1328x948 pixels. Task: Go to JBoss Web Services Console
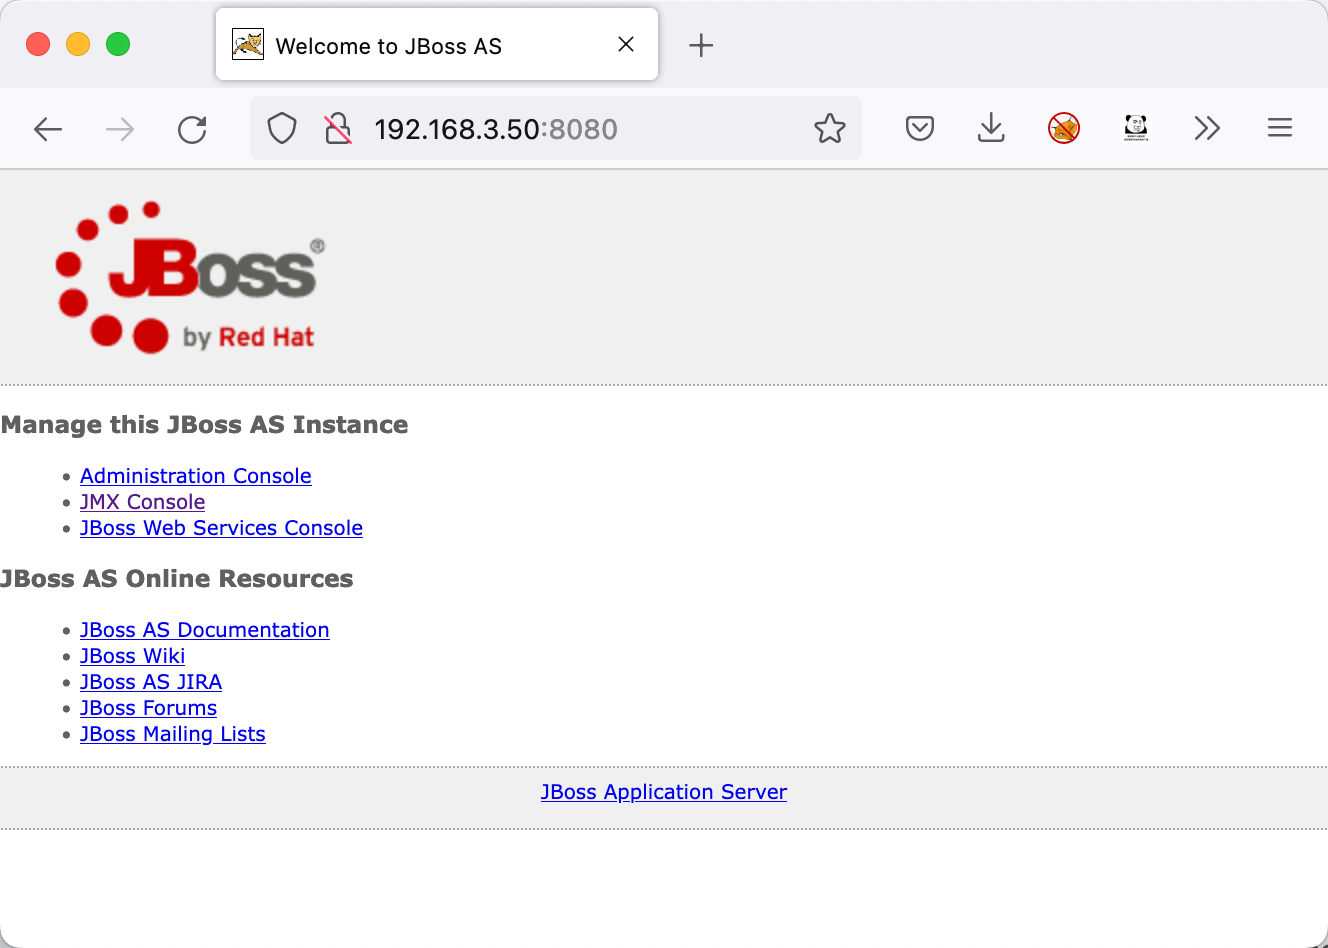(x=221, y=528)
